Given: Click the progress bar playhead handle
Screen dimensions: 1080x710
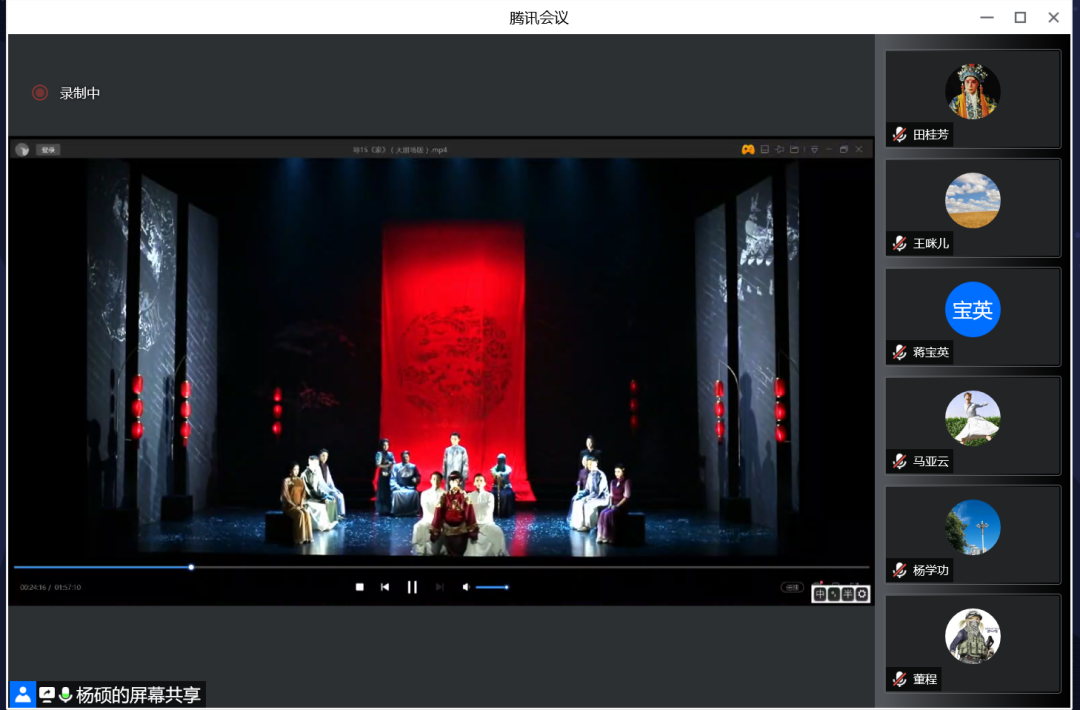Looking at the screenshot, I should (191, 567).
